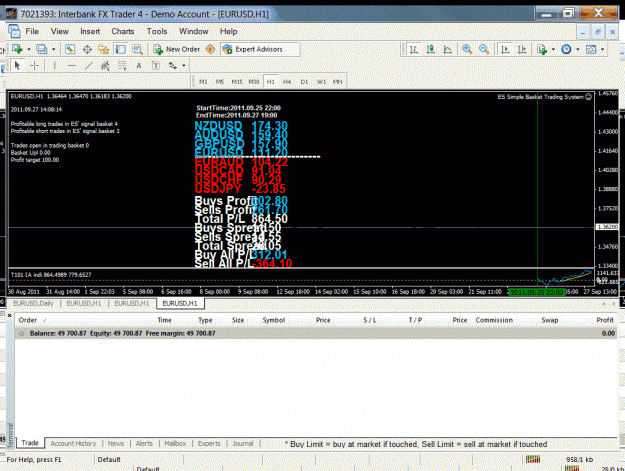Select the D1 timeframe
This screenshot has width=625, height=471.
pos(304,81)
